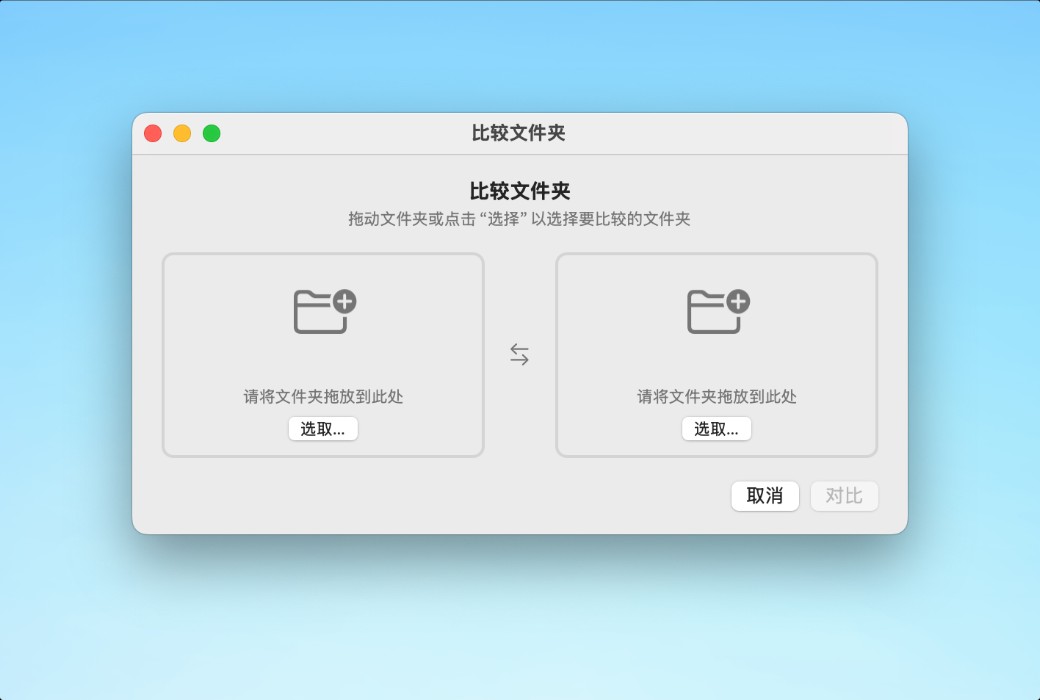Click the 对比 button
The width and height of the screenshot is (1040, 700).
[844, 496]
